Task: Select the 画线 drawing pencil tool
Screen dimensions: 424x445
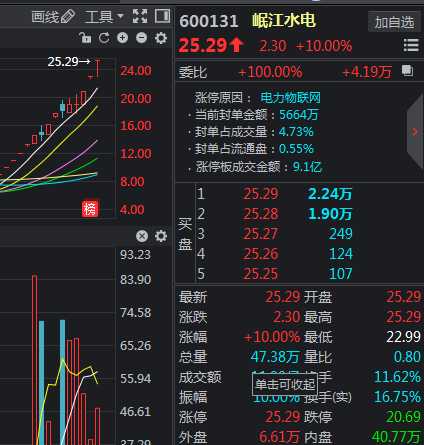Action: tap(53, 16)
